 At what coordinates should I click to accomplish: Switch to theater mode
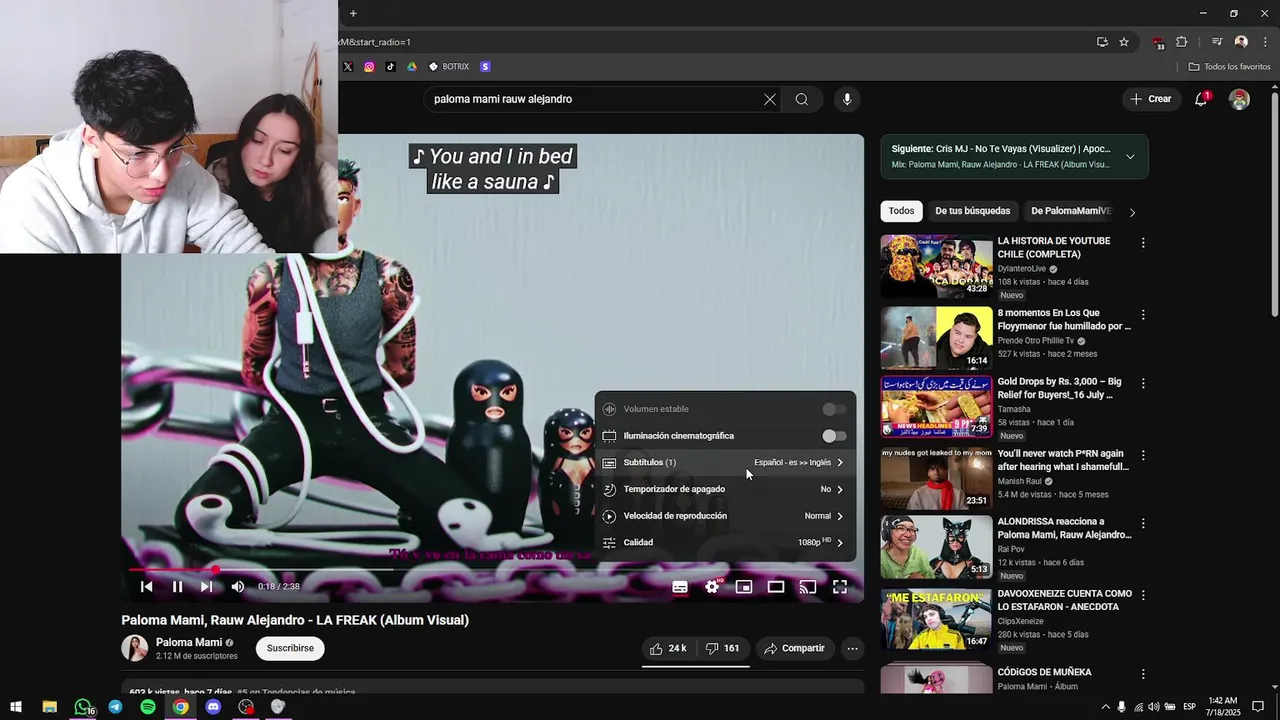pyautogui.click(x=776, y=587)
